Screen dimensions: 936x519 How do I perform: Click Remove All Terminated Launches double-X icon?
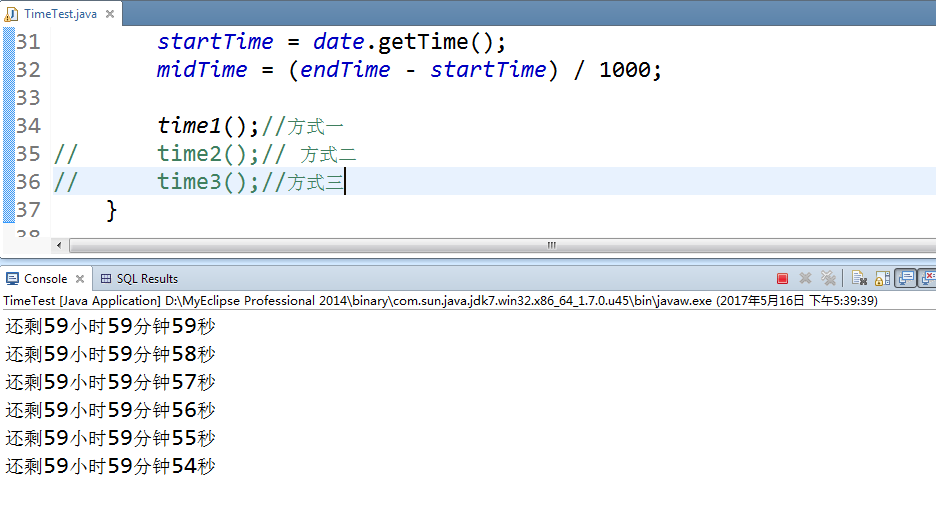click(x=828, y=279)
